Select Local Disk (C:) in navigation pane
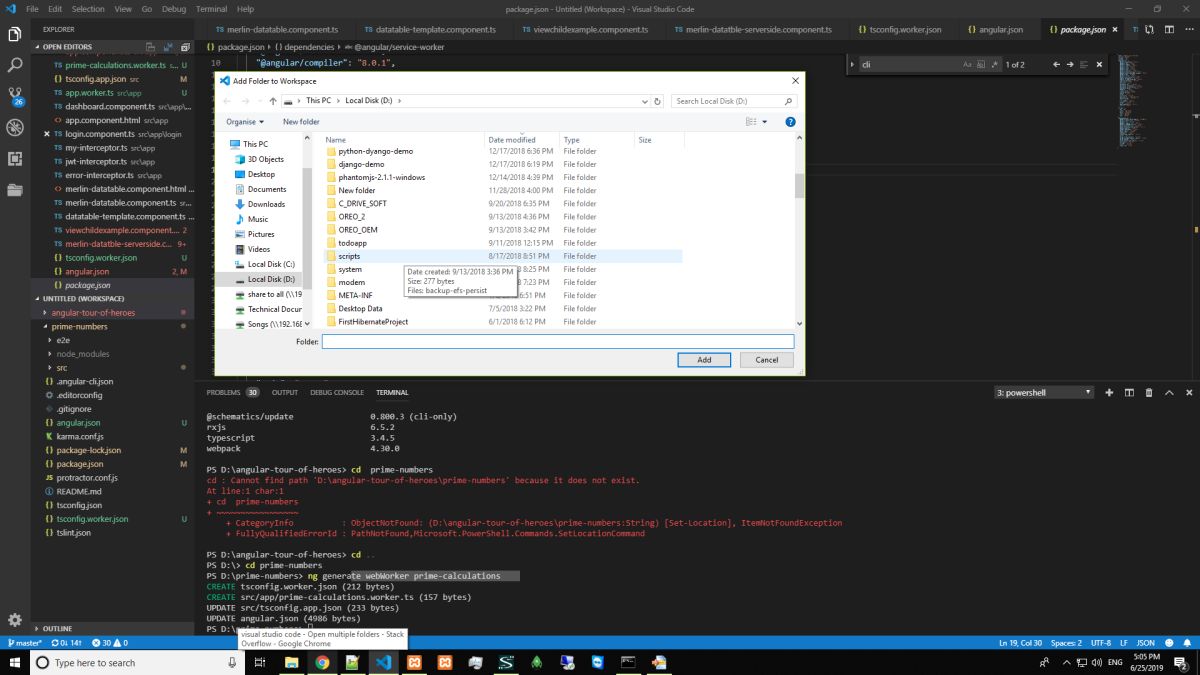 271,264
